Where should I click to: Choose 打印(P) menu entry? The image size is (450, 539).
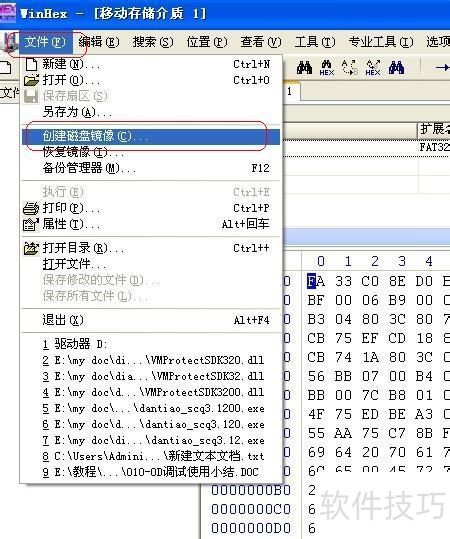point(151,208)
